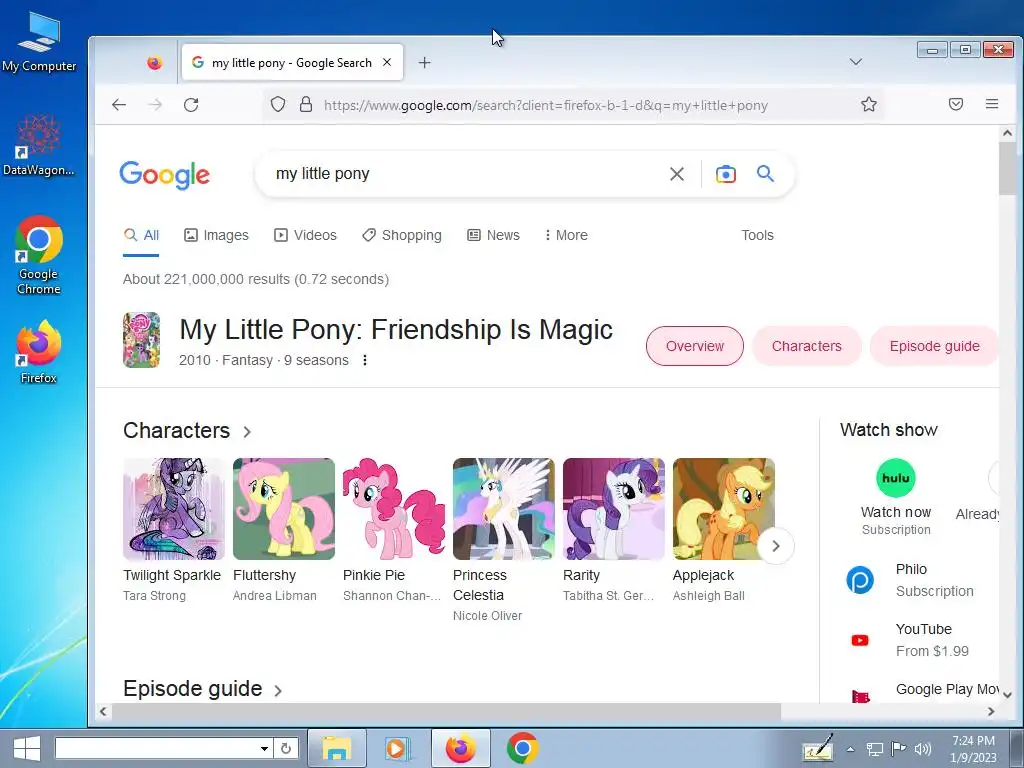Expand the Episode guide section arrow
This screenshot has width=1024, height=768.
278,691
